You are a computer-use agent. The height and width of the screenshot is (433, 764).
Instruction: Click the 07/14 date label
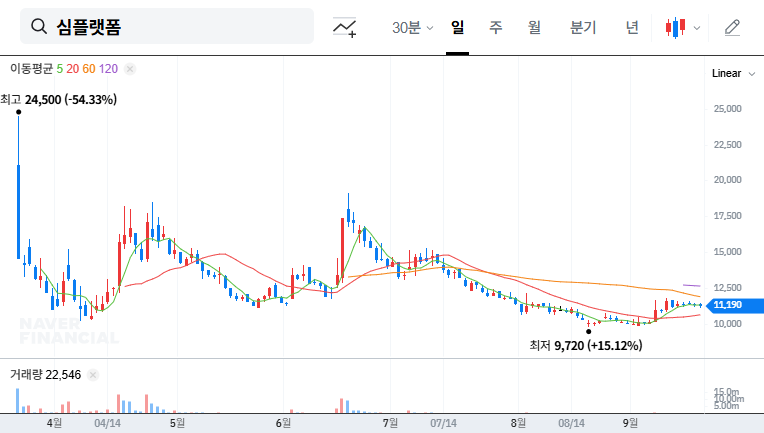(443, 423)
